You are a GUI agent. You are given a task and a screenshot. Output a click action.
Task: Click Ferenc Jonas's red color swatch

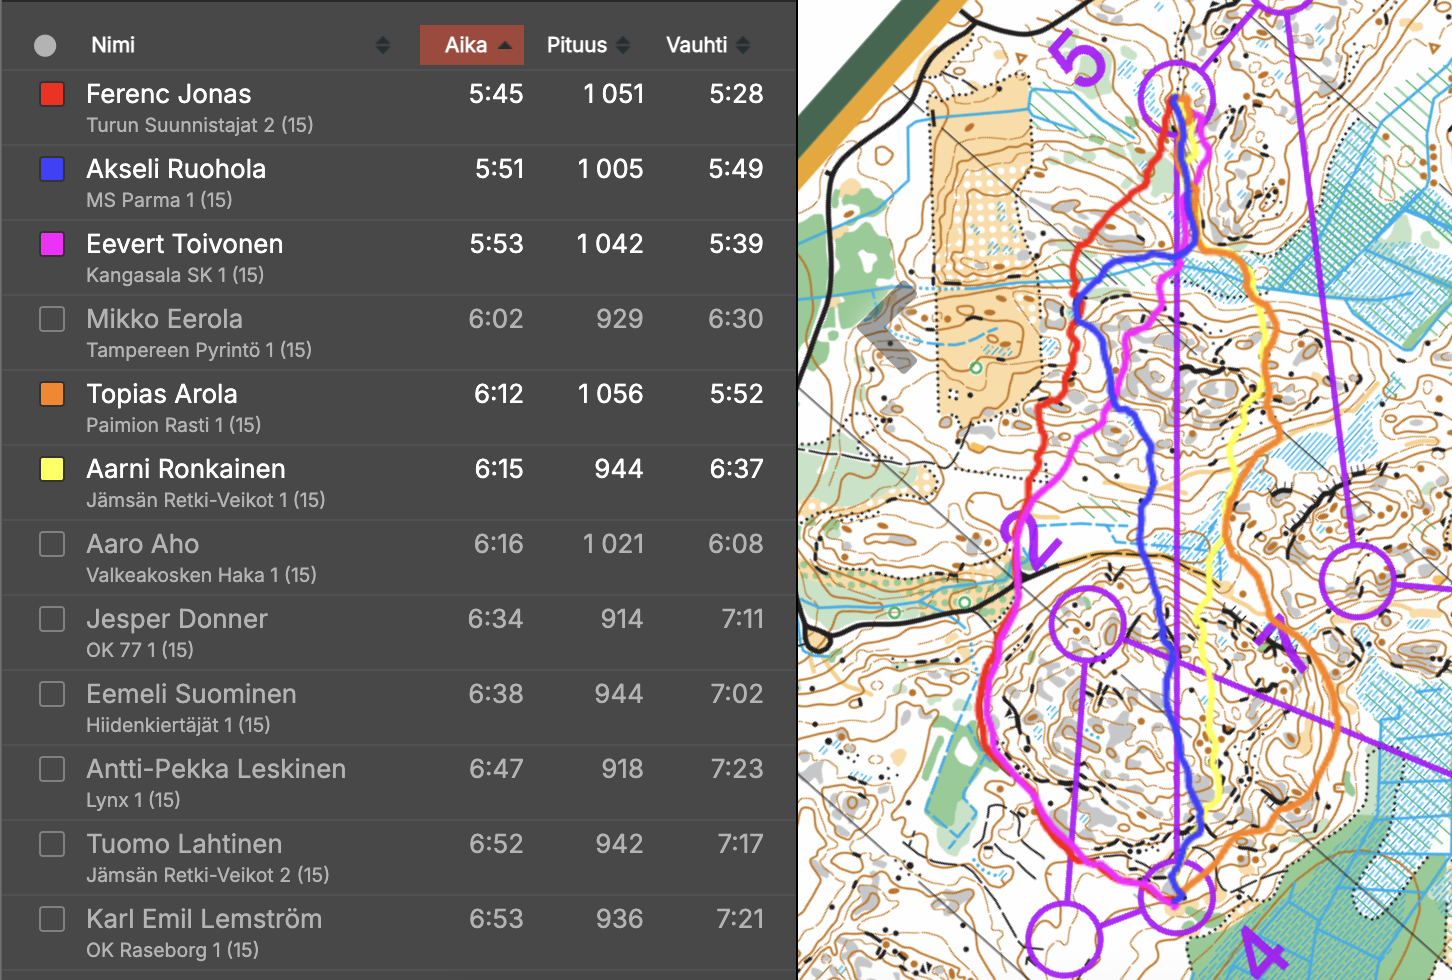[52, 94]
